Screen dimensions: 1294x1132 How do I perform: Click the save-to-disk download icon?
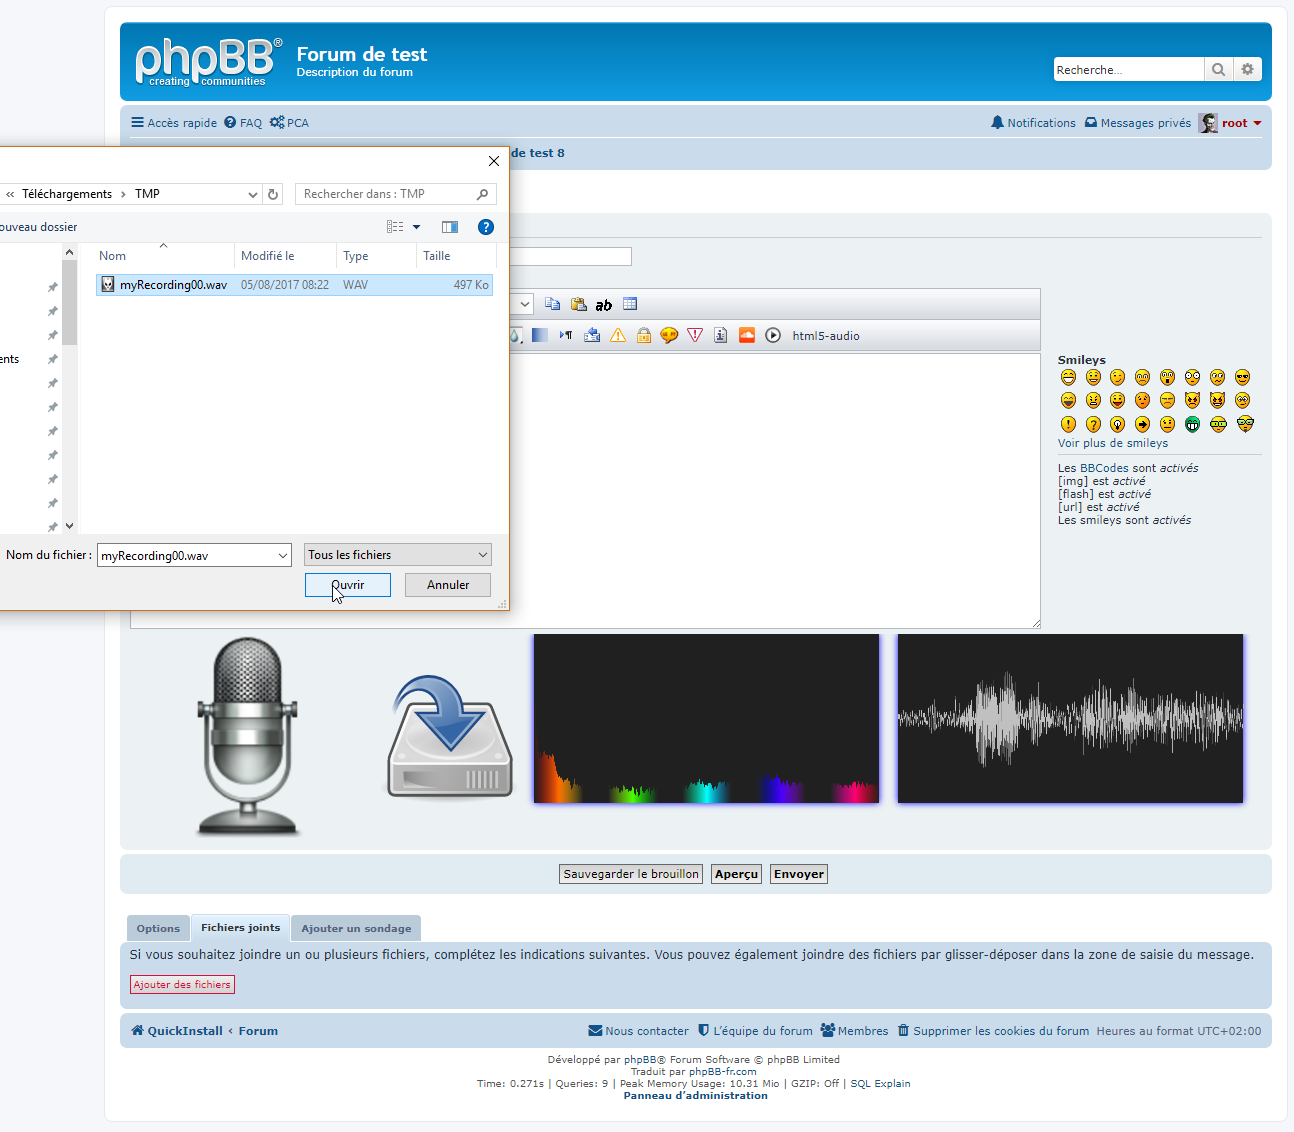click(x=450, y=737)
